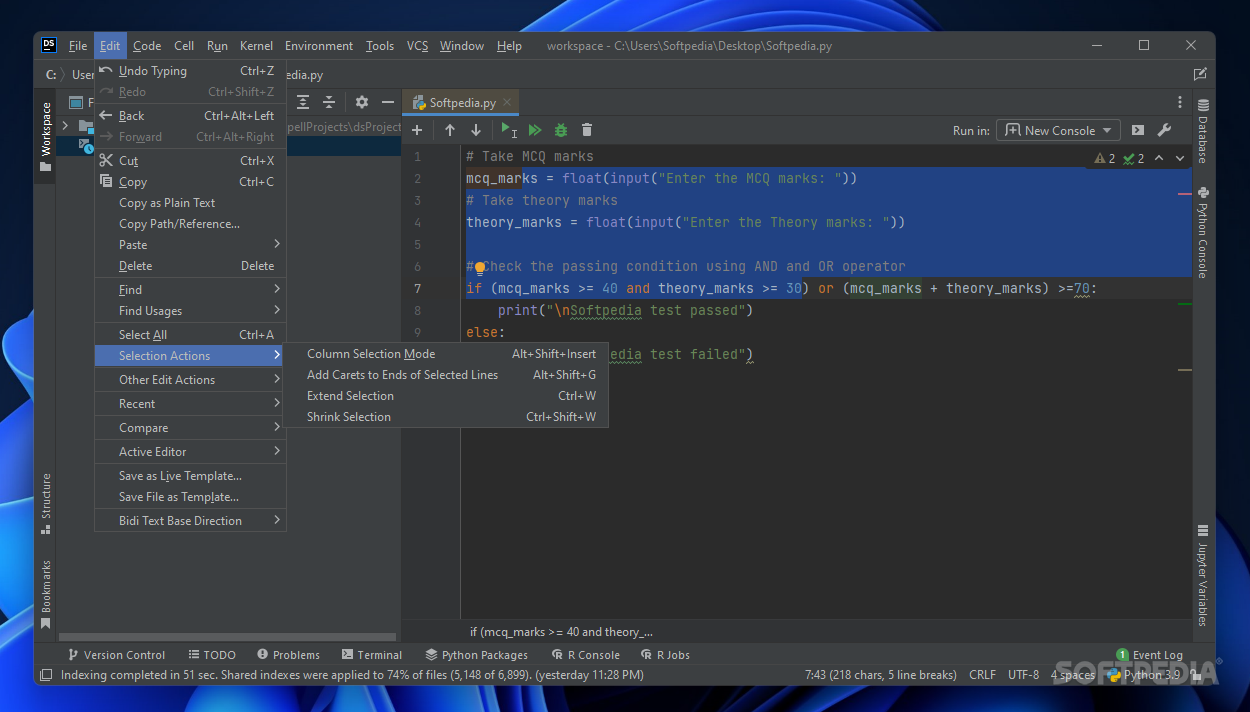Click the edit icon at top right

pos(1200,74)
